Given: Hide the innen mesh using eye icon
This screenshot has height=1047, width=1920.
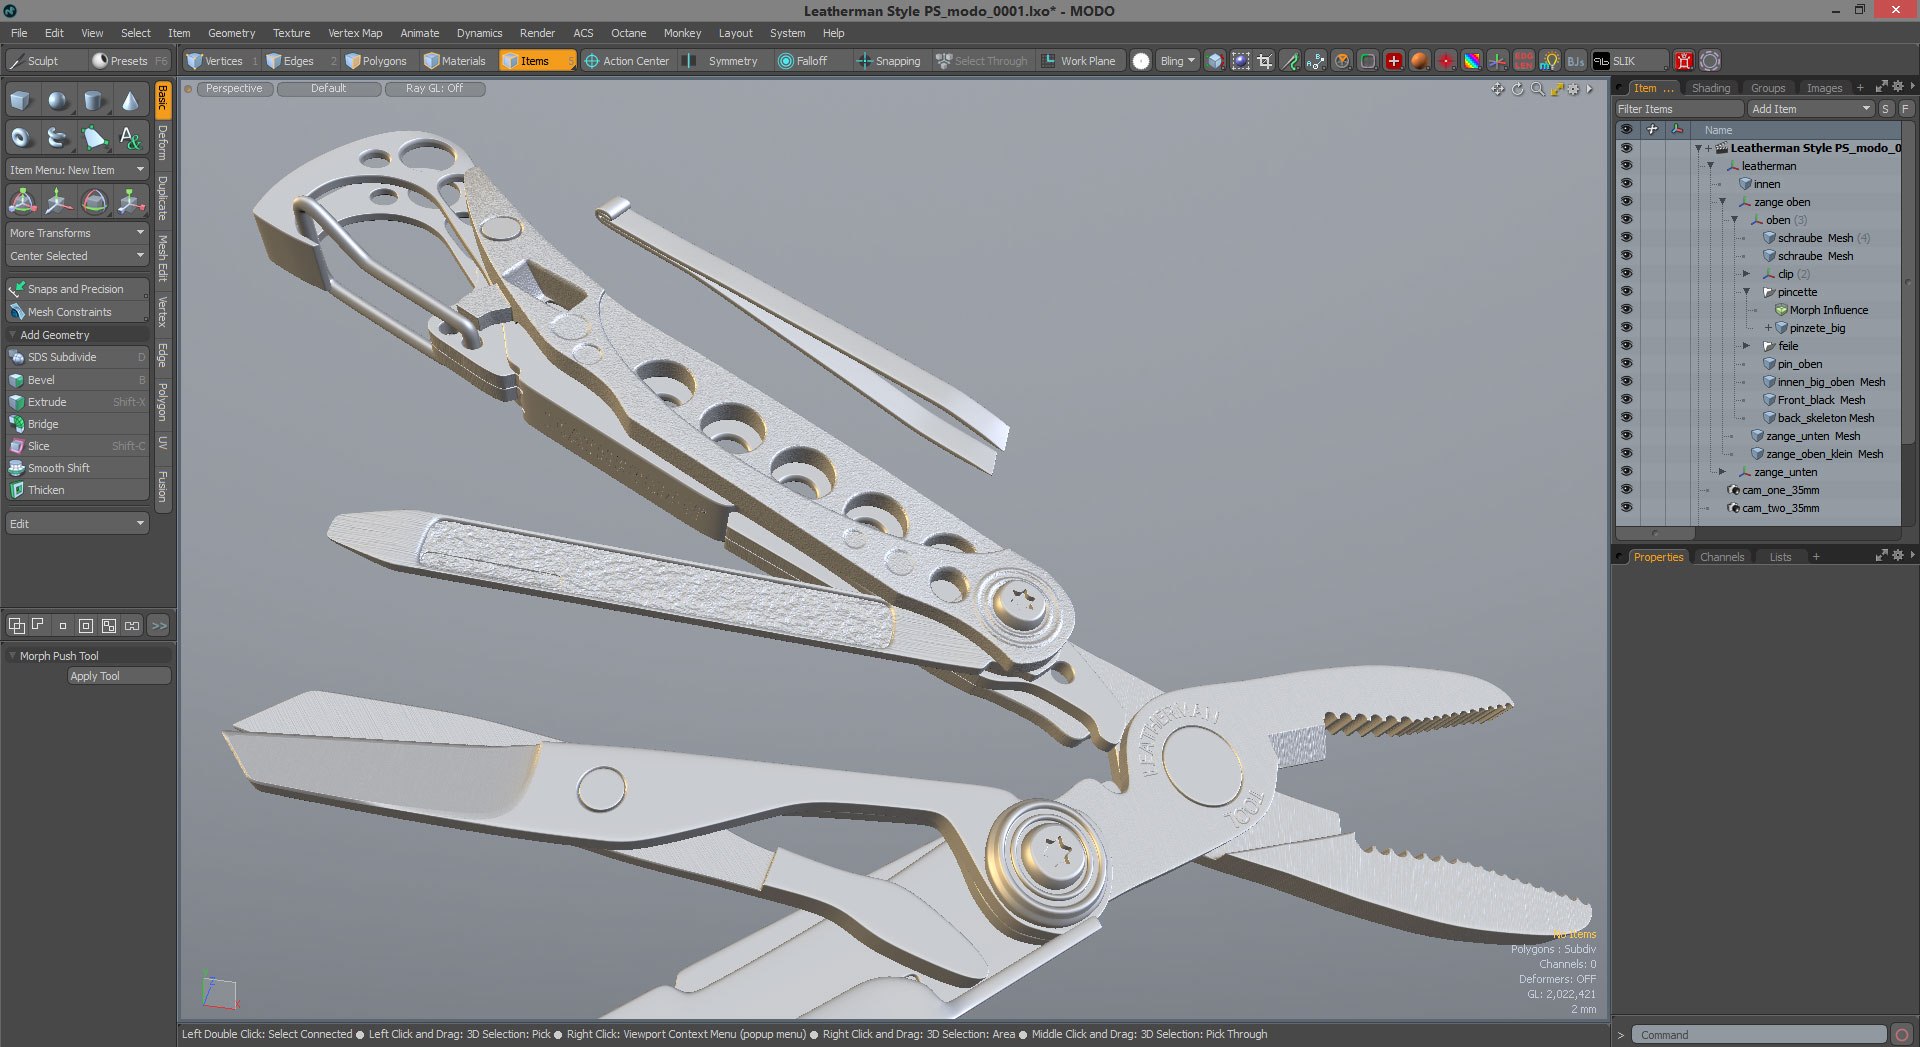Looking at the screenshot, I should pos(1626,184).
